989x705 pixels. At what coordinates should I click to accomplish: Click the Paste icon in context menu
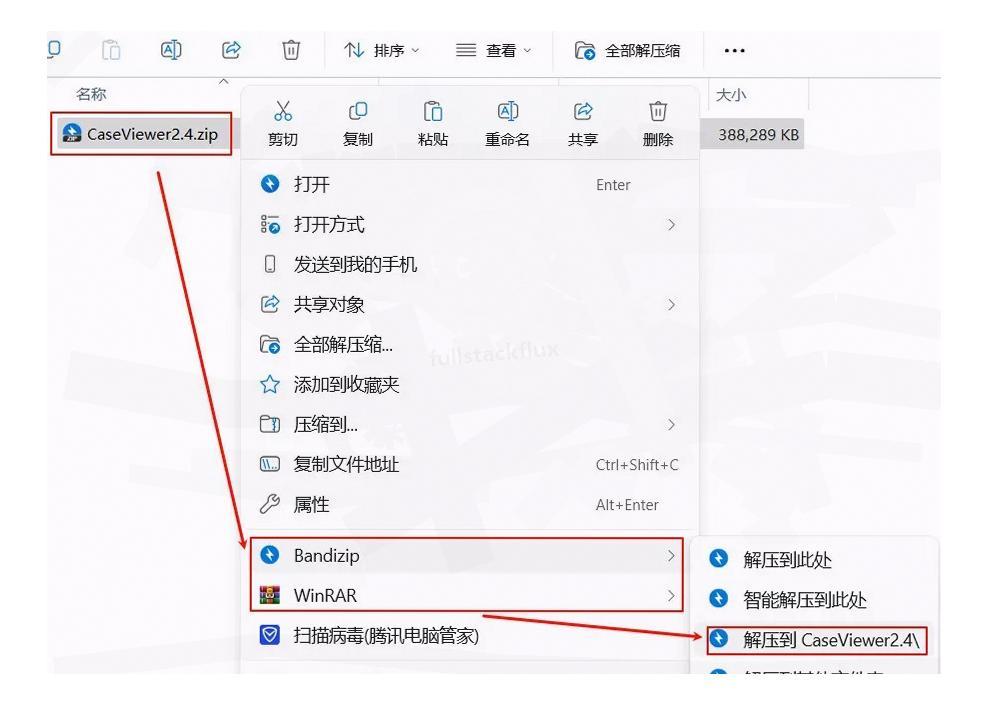pyautogui.click(x=433, y=111)
